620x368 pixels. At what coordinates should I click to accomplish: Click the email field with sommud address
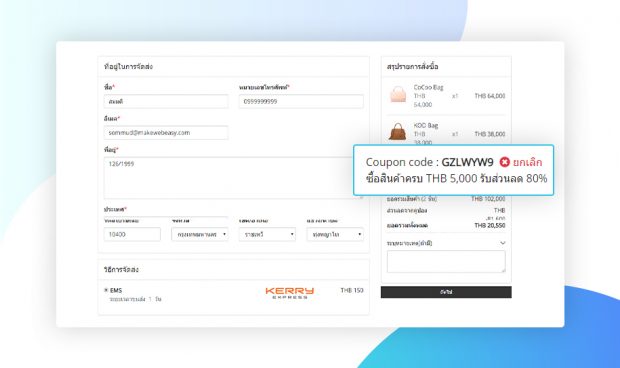[x=166, y=133]
